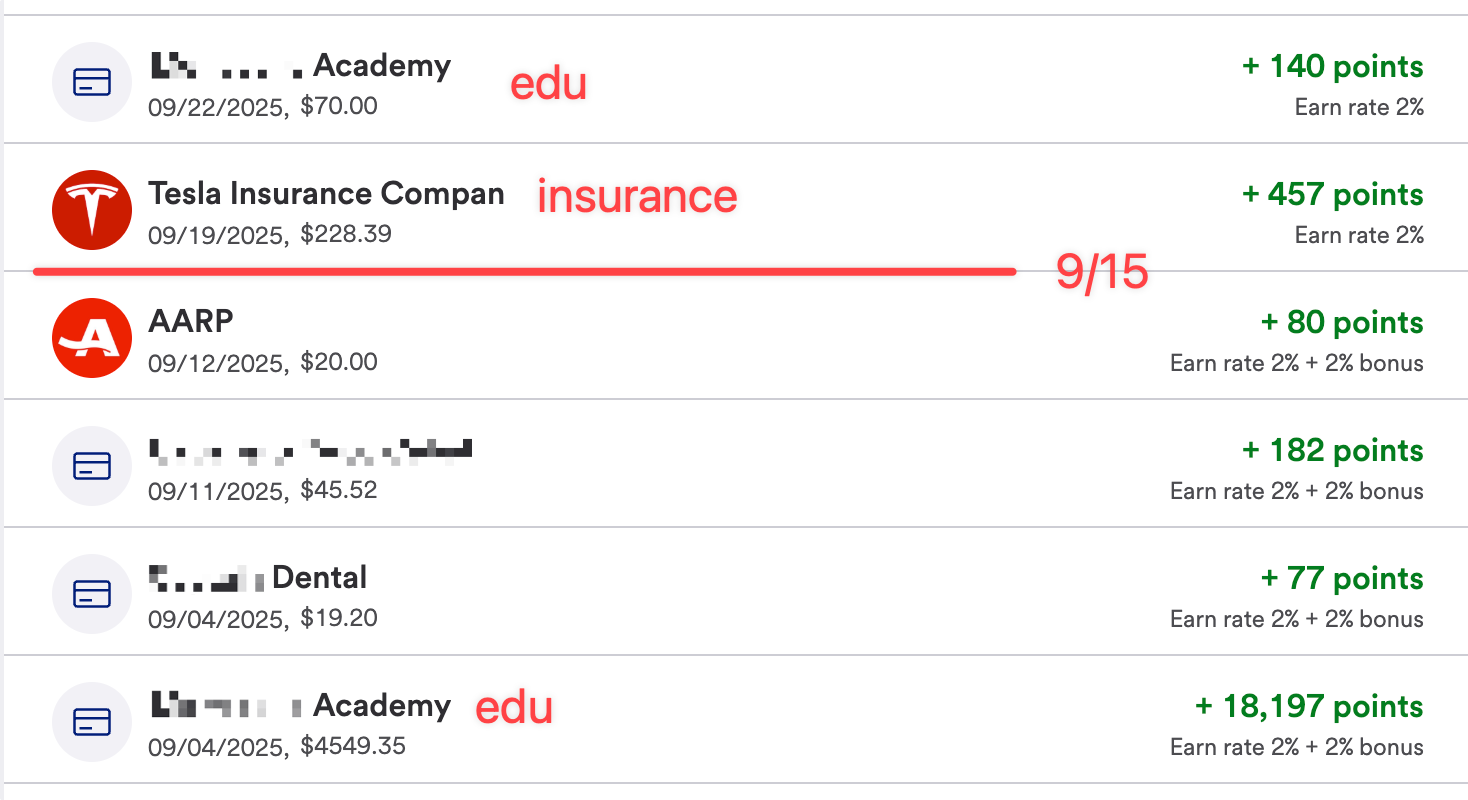The image size is (1468, 800).
Task: Click the +457 points label
Action: point(1332,194)
